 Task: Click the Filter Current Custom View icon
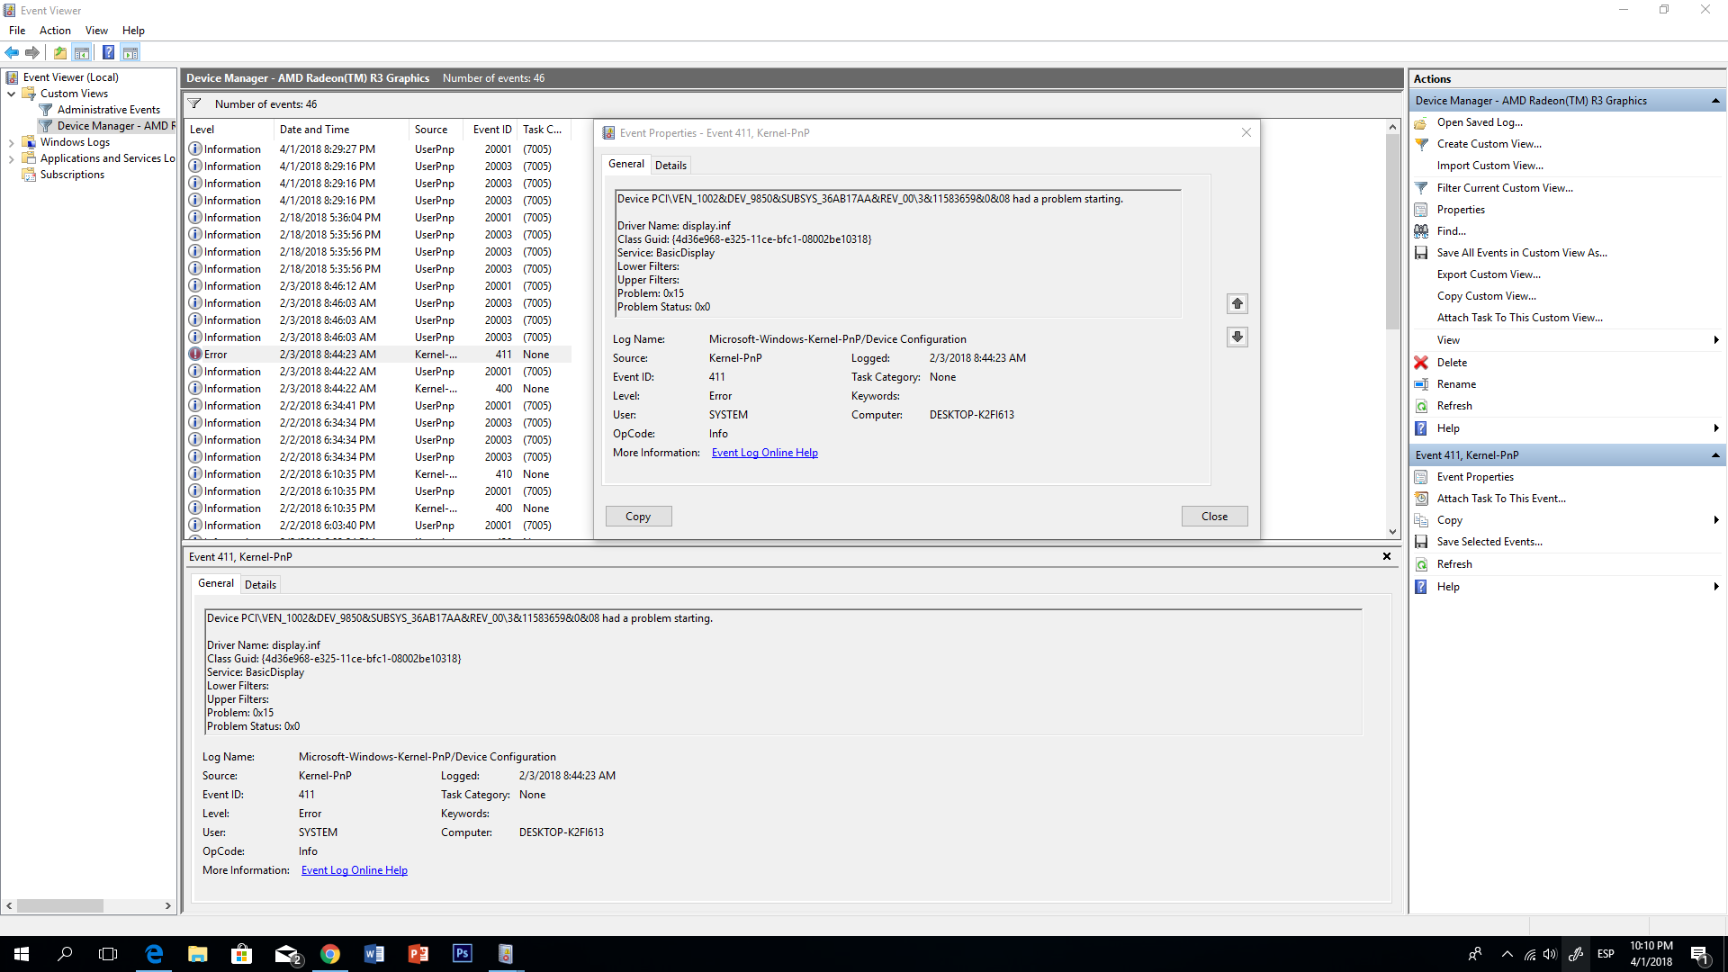tap(1421, 188)
